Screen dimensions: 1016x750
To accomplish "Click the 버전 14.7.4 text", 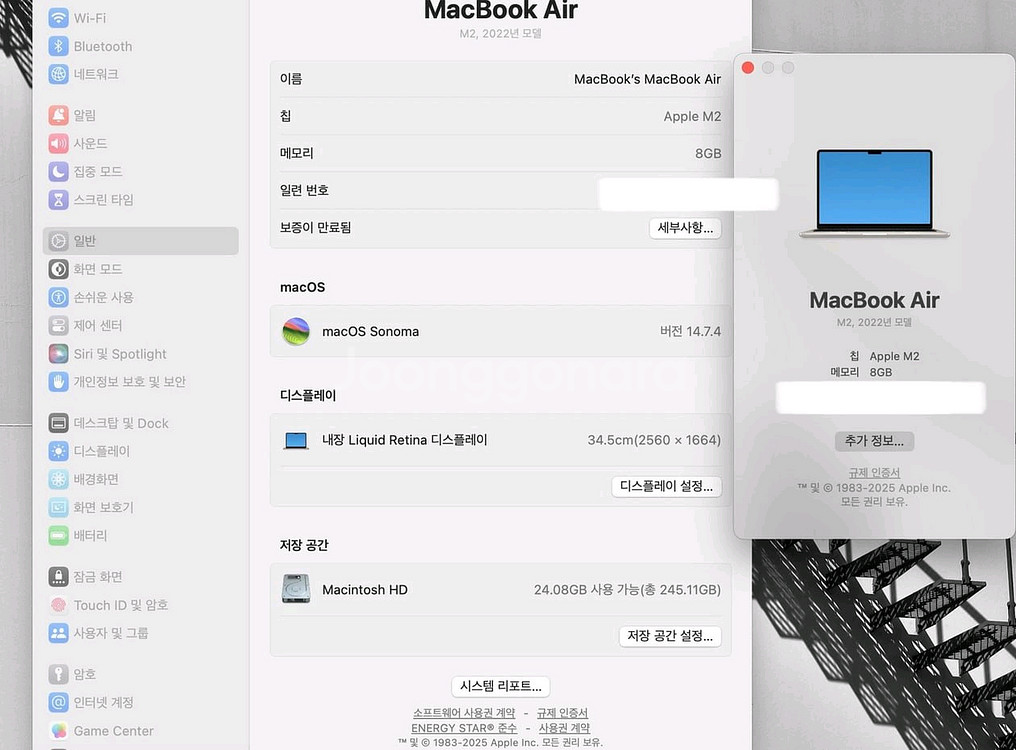I will coord(690,331).
